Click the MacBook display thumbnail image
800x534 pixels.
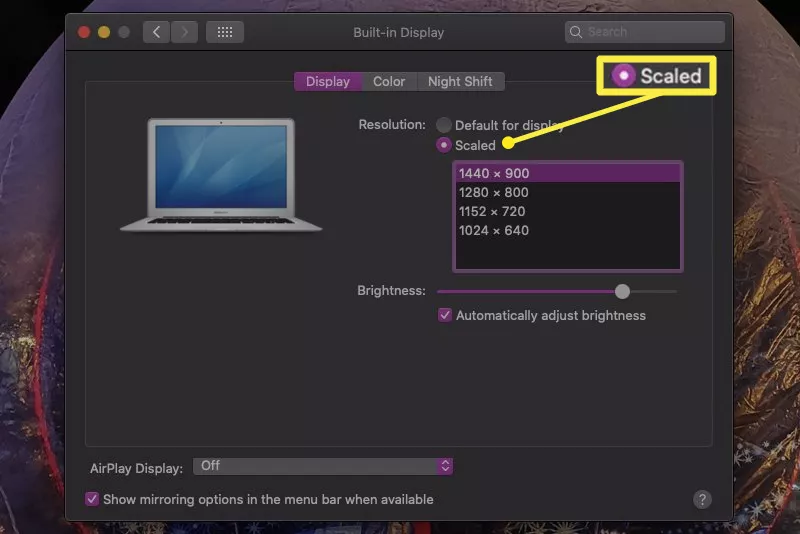coord(221,175)
